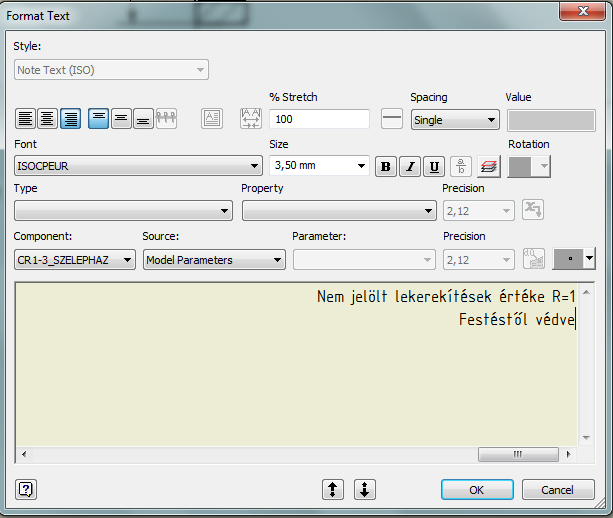Open the CR1-3_SZELEPHAZ component dropdown
The width and height of the screenshot is (613, 518).
click(x=75, y=260)
